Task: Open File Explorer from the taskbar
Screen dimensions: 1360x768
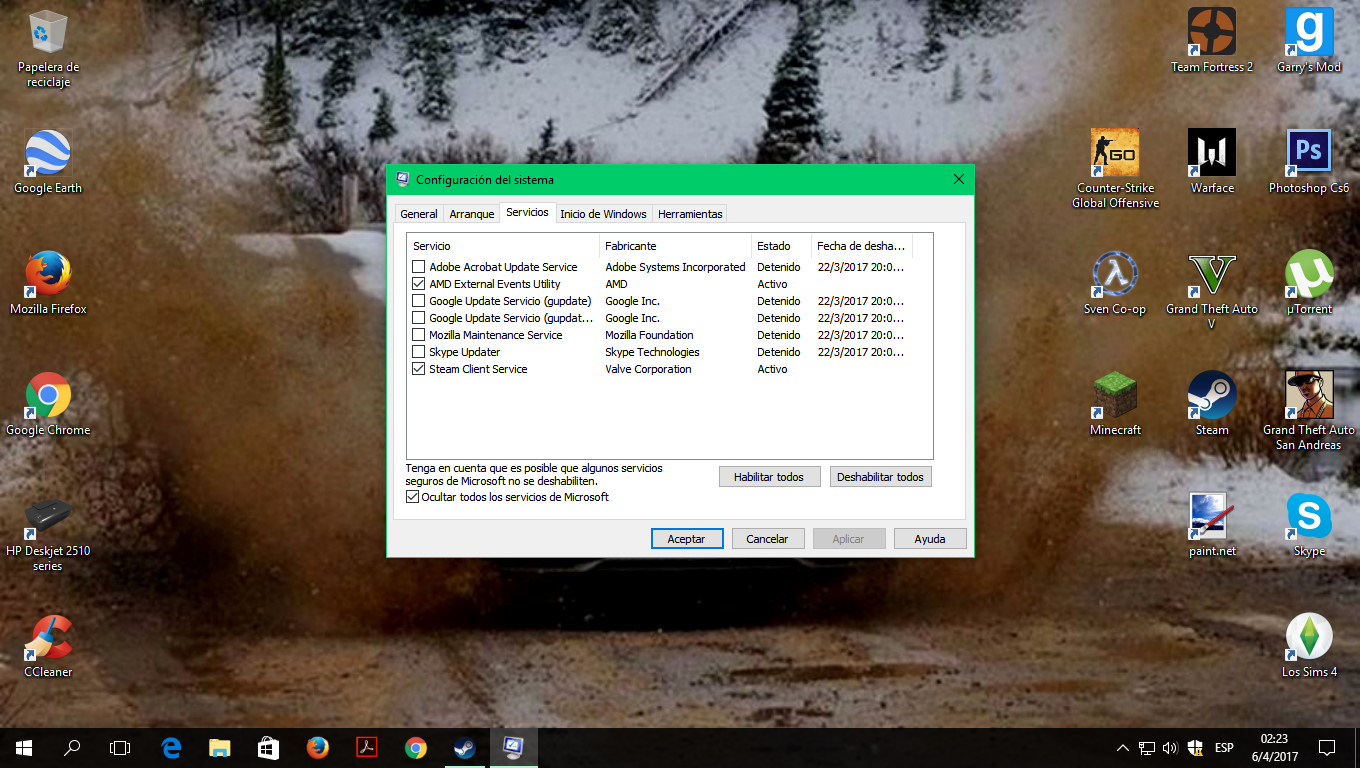Action: 220,748
